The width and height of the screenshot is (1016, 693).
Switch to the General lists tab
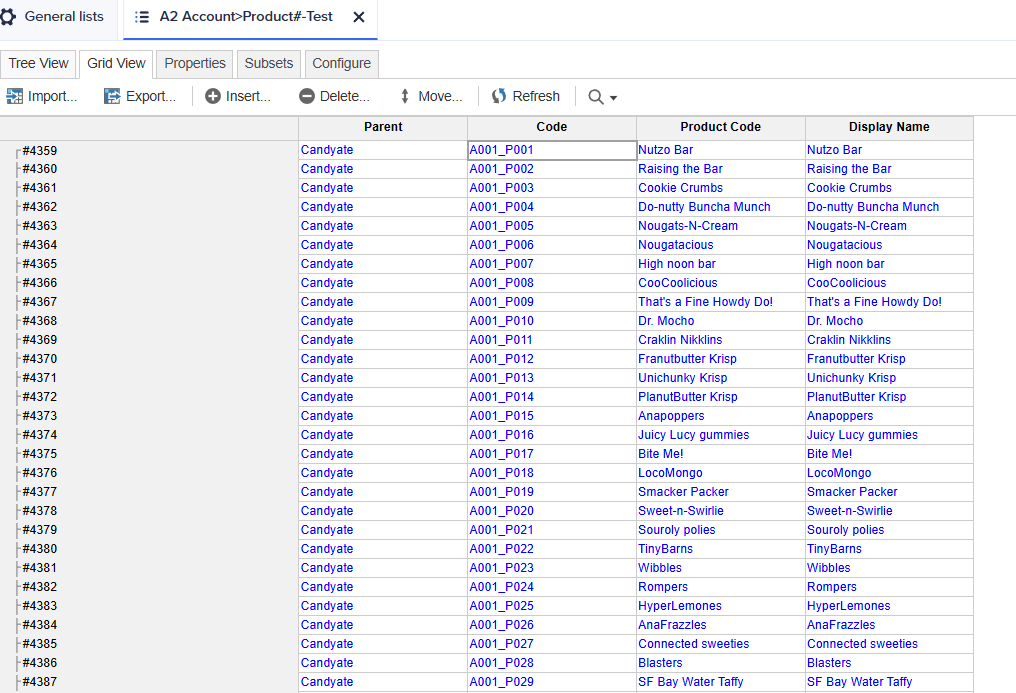tap(56, 17)
